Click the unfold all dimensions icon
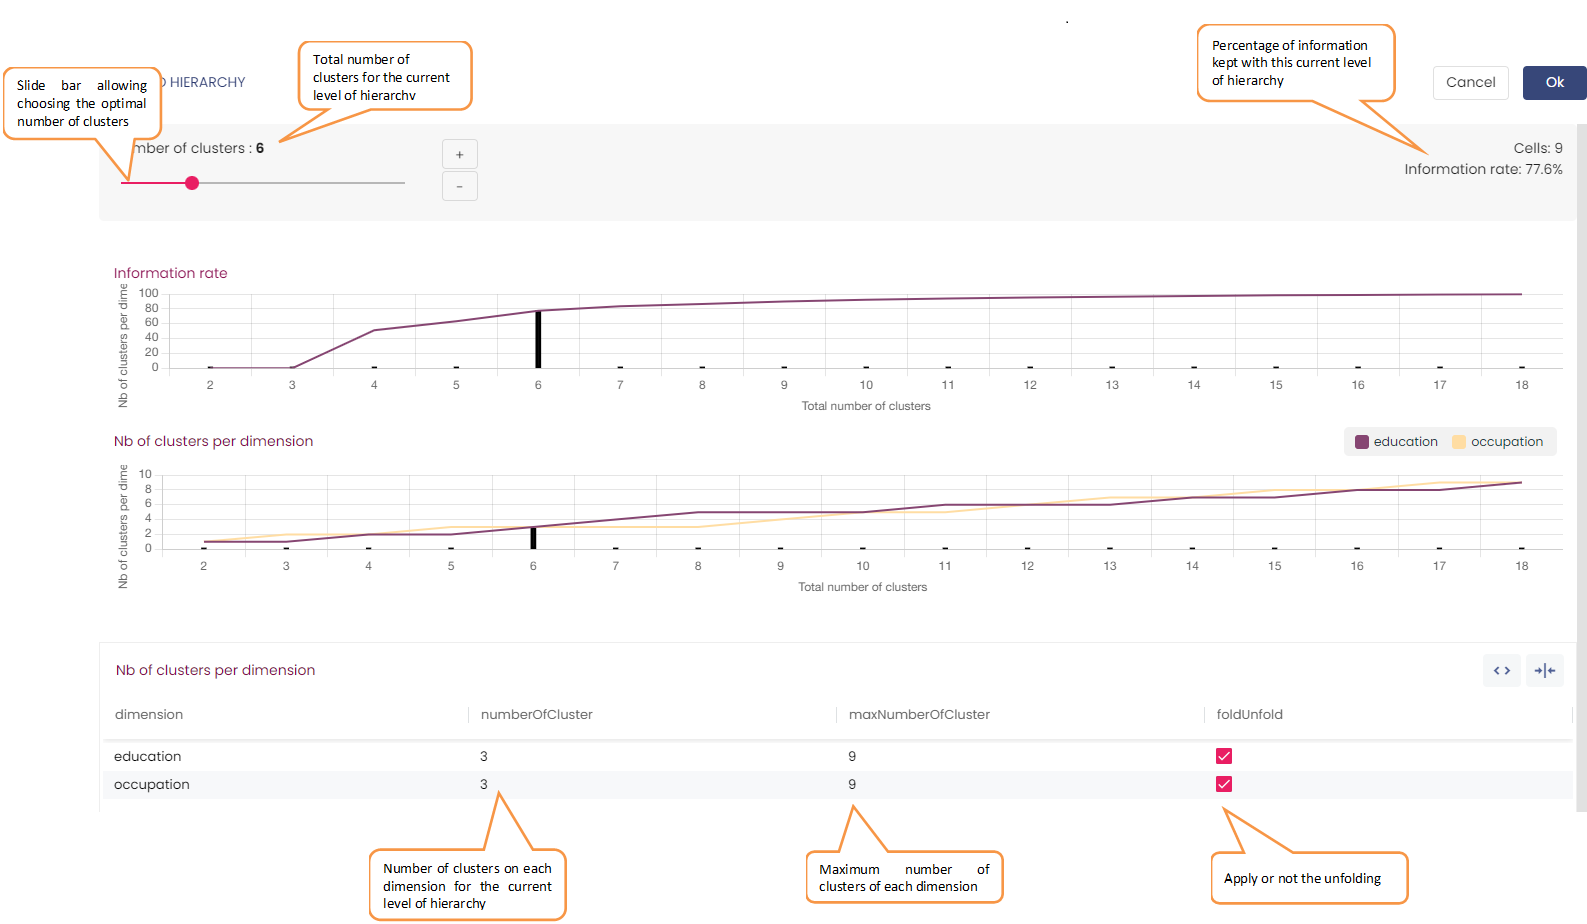1587x924 pixels. (x=1501, y=670)
